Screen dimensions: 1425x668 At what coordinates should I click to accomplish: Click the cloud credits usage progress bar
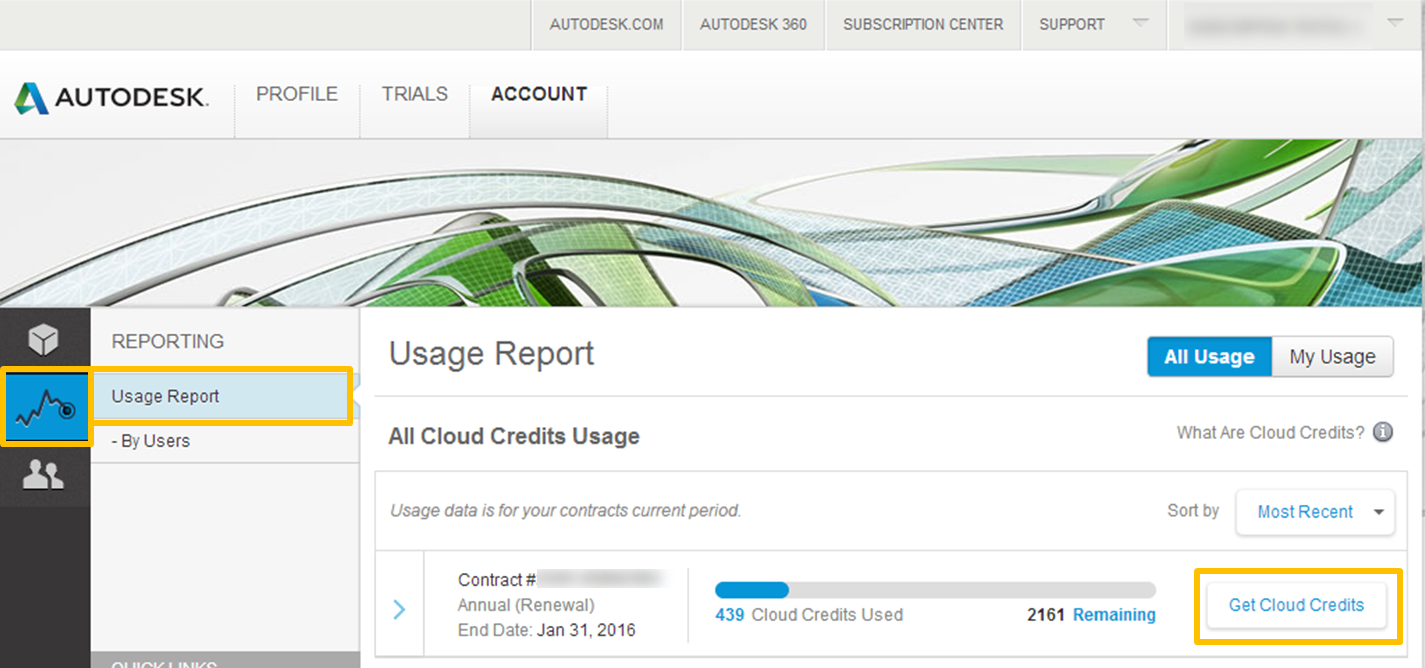click(x=935, y=589)
